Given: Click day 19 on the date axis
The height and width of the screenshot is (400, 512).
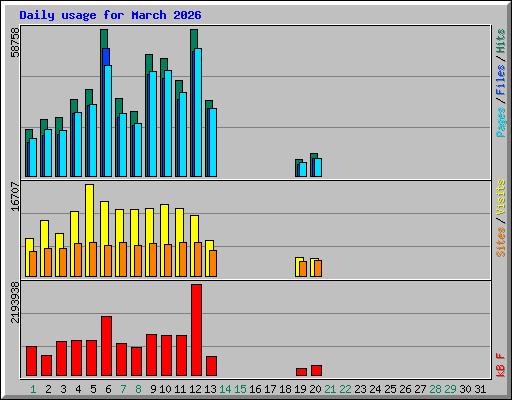Looking at the screenshot, I should (300, 389).
